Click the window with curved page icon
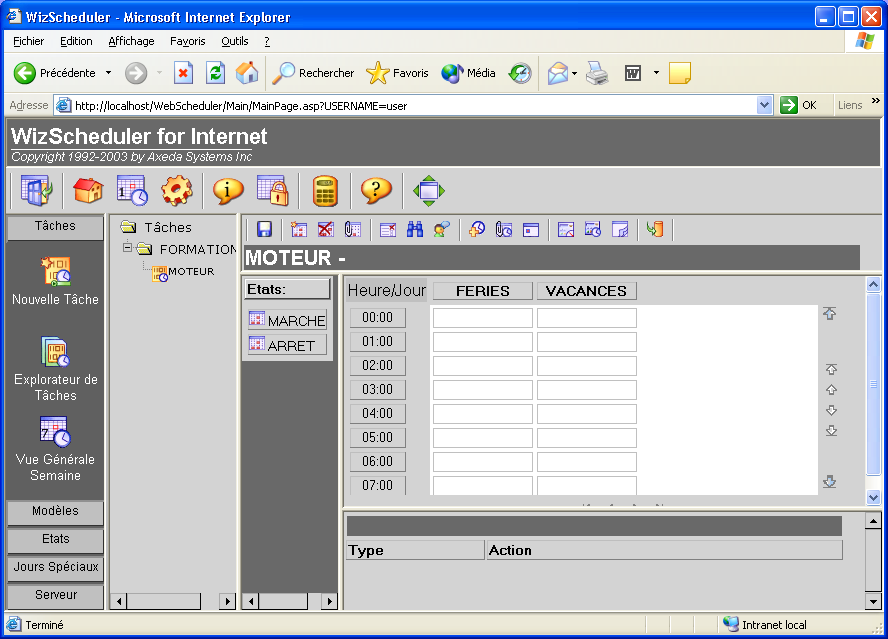The image size is (888, 639). coord(620,229)
